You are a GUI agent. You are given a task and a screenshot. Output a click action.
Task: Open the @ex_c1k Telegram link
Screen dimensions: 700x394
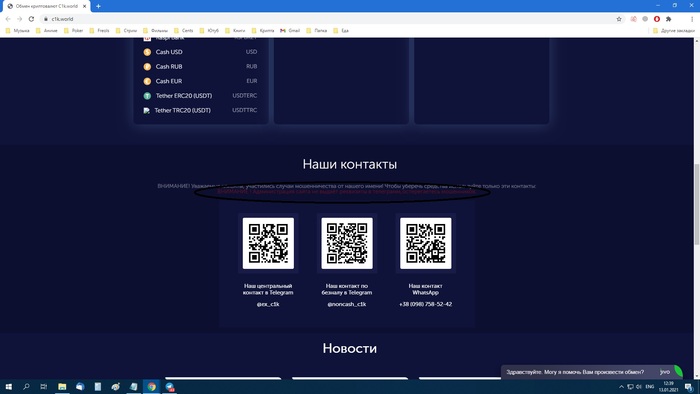click(268, 304)
